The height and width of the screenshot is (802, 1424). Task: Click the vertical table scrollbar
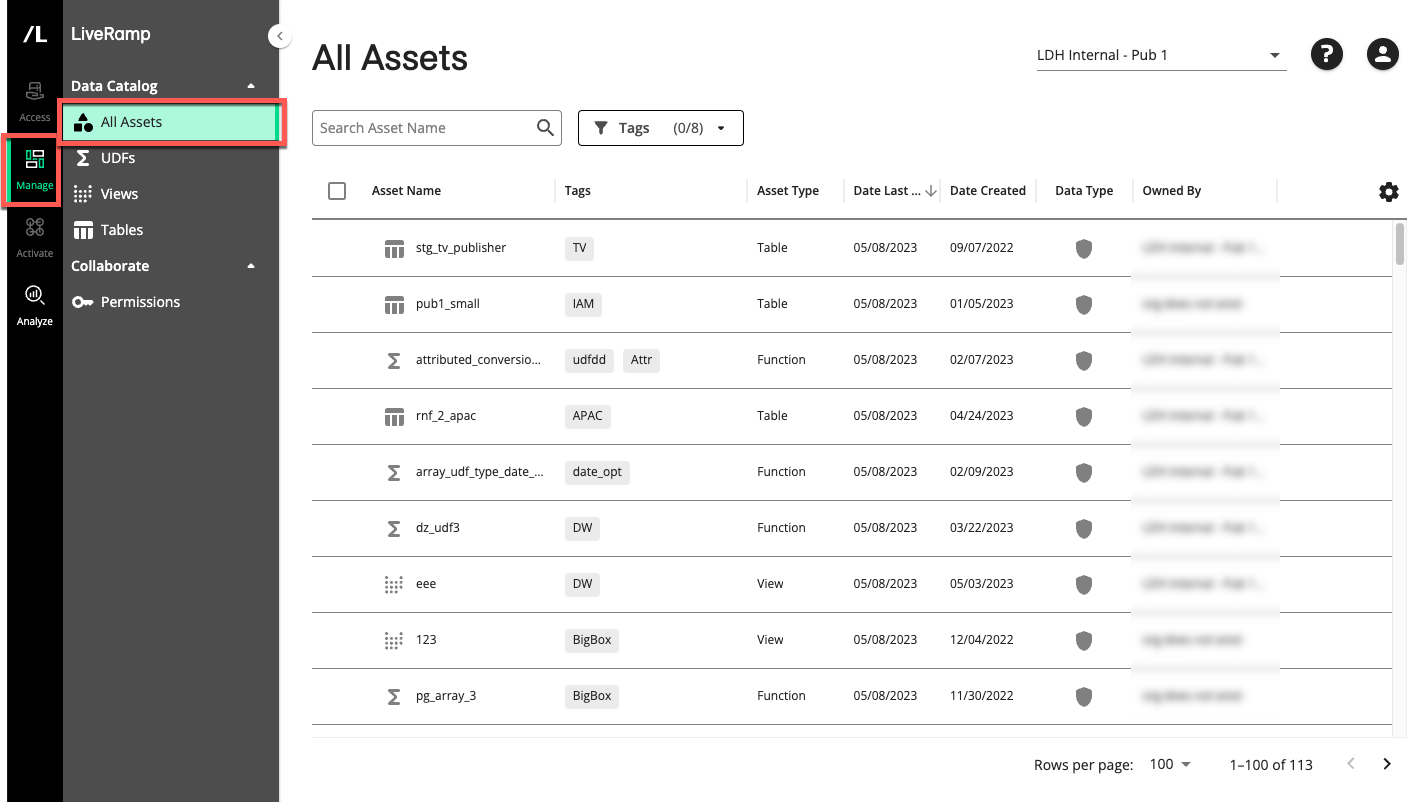tap(1400, 244)
